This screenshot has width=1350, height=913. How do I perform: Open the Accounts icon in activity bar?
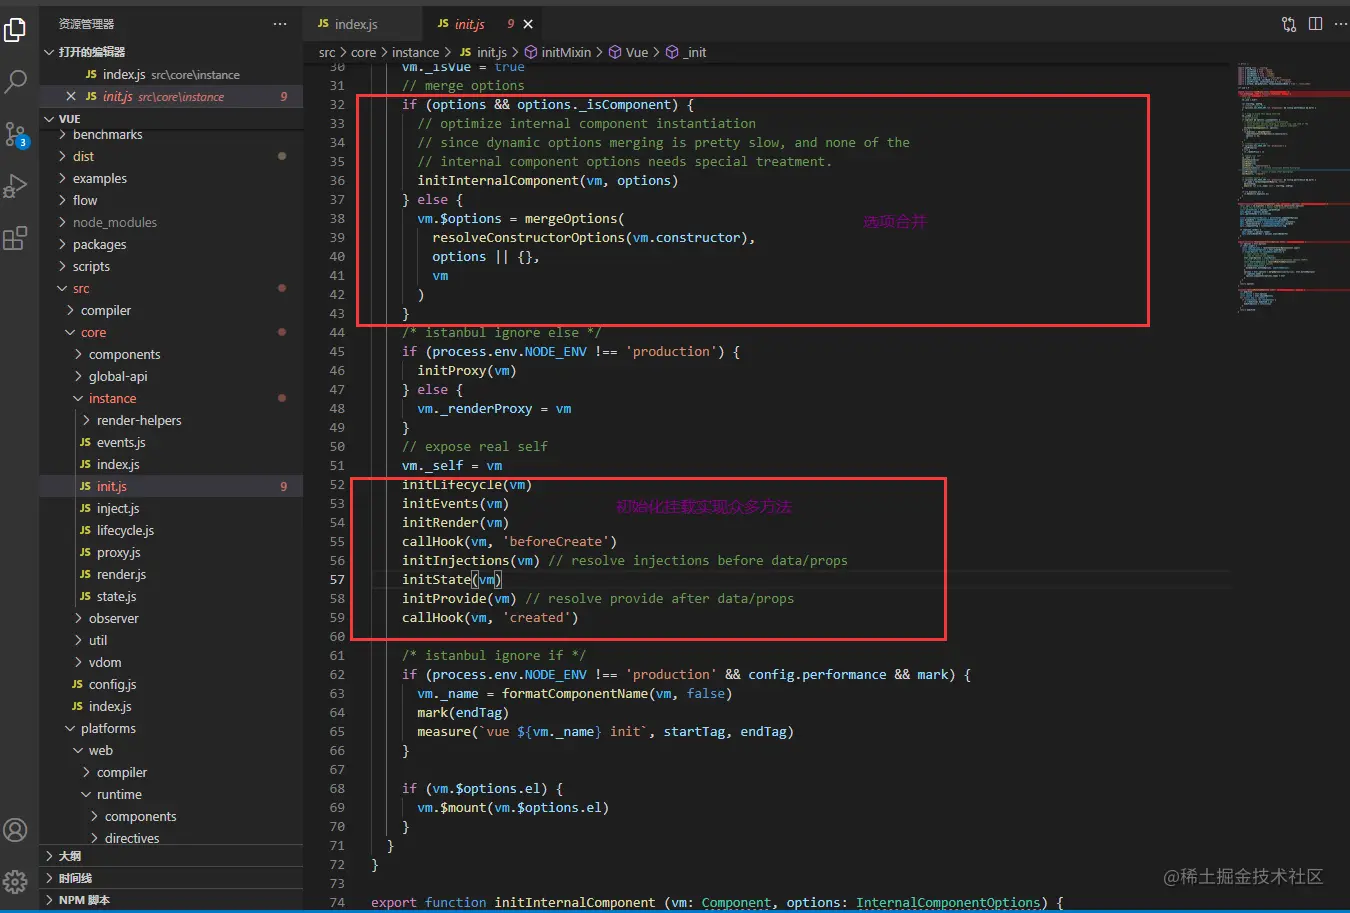point(16,829)
